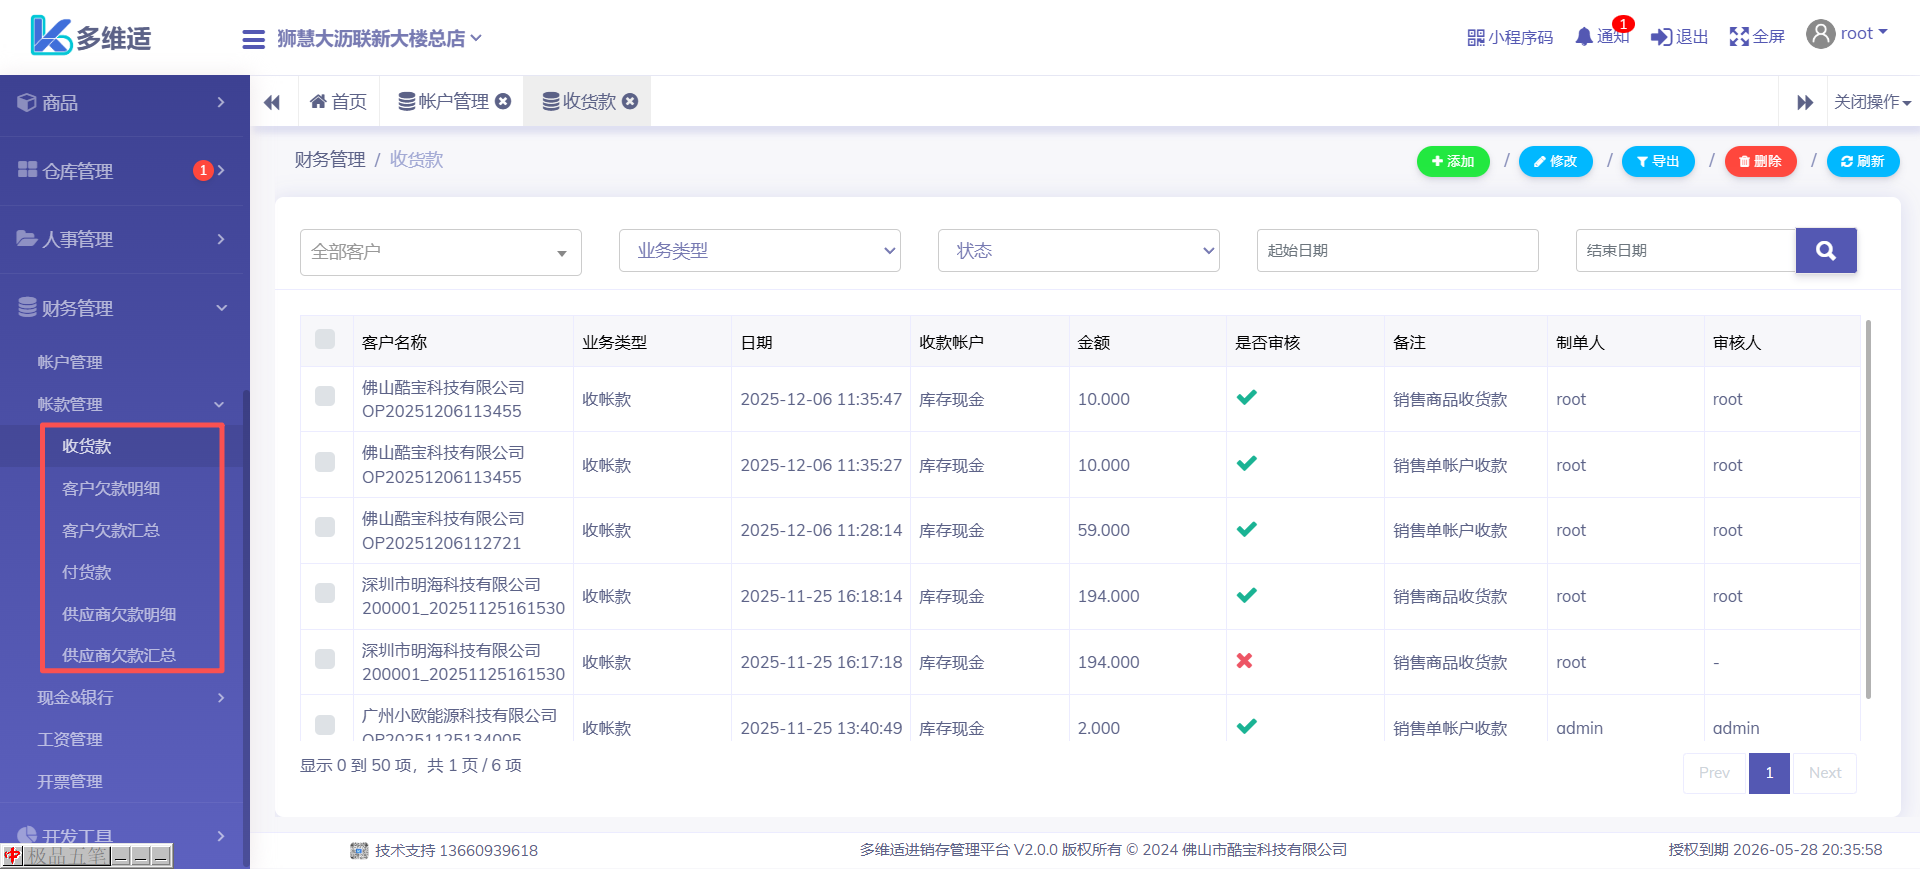Check the first row's checkbox
1920x869 pixels.
pyautogui.click(x=325, y=396)
